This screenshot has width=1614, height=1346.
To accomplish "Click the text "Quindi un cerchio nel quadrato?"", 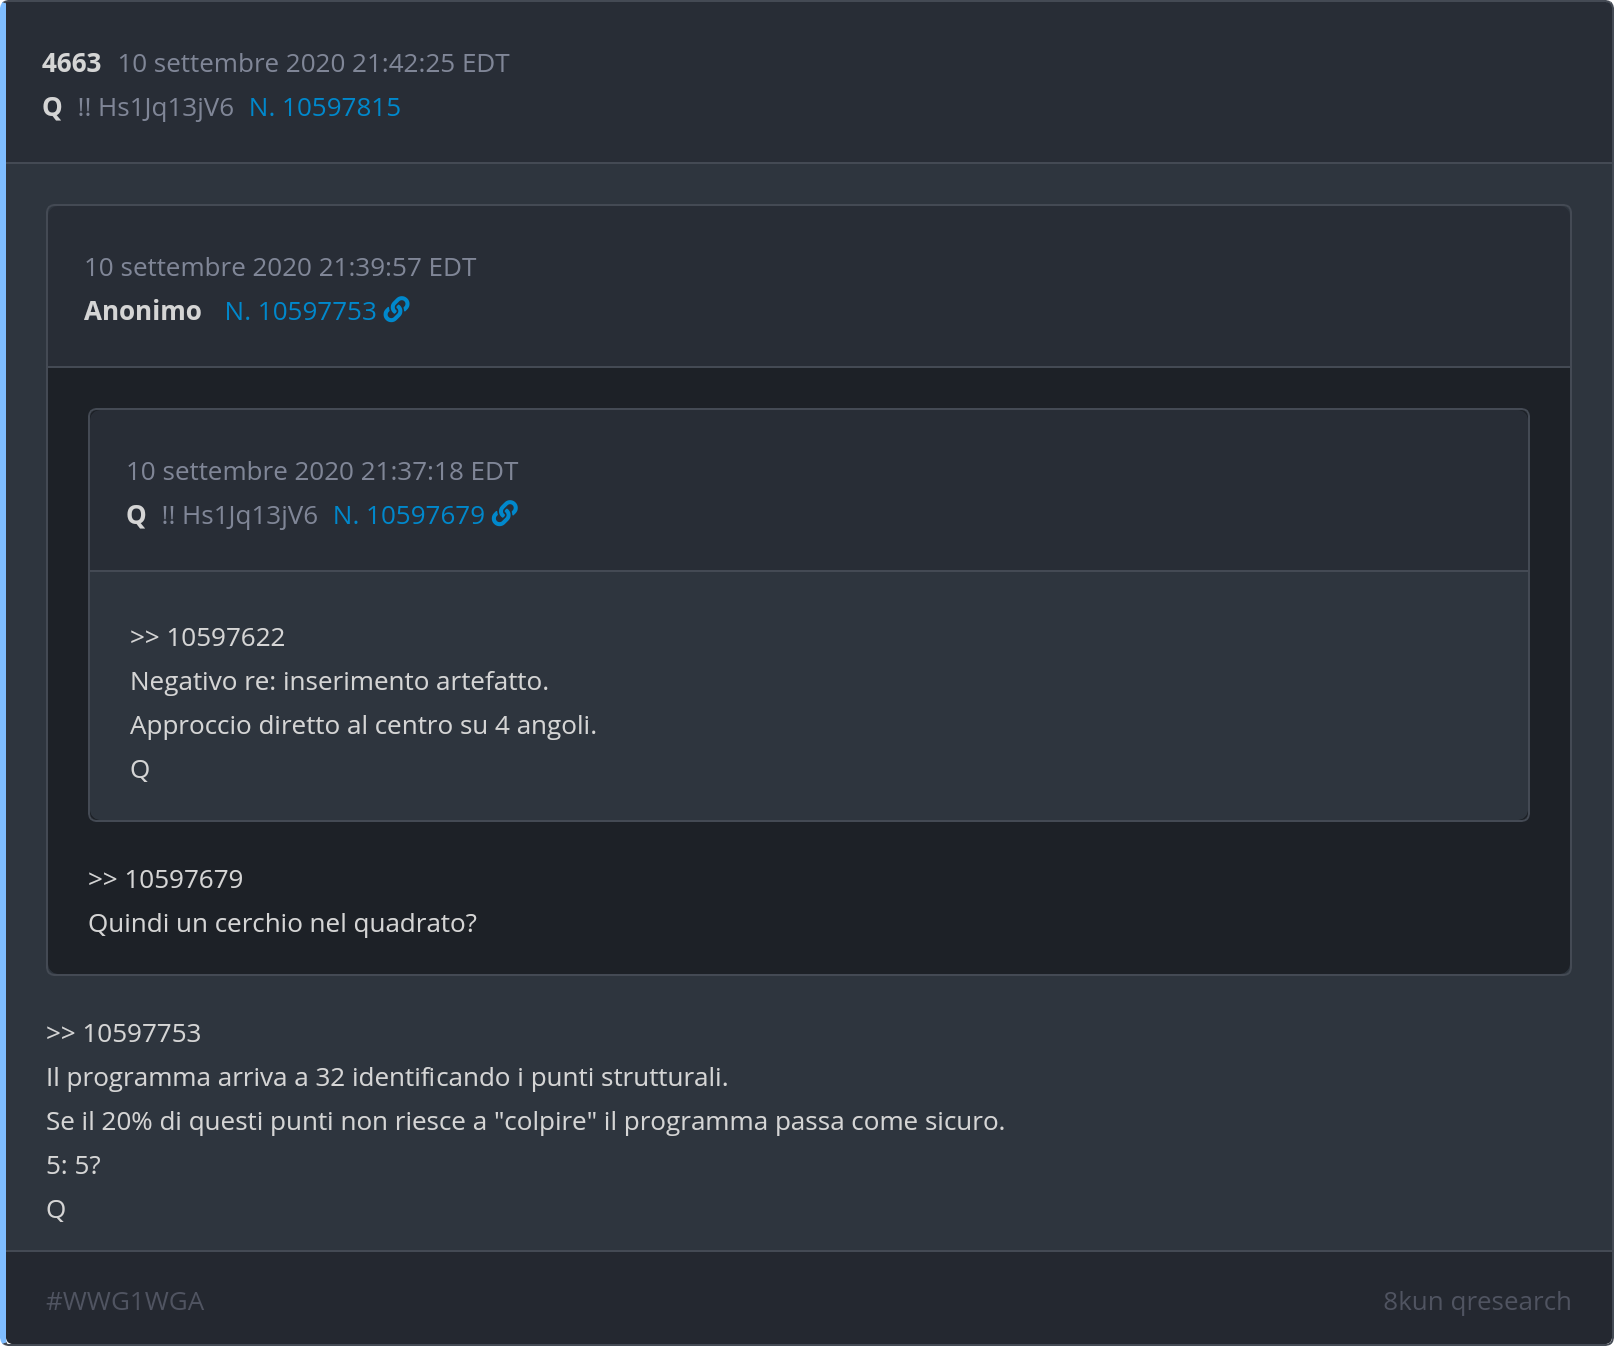I will point(282,923).
